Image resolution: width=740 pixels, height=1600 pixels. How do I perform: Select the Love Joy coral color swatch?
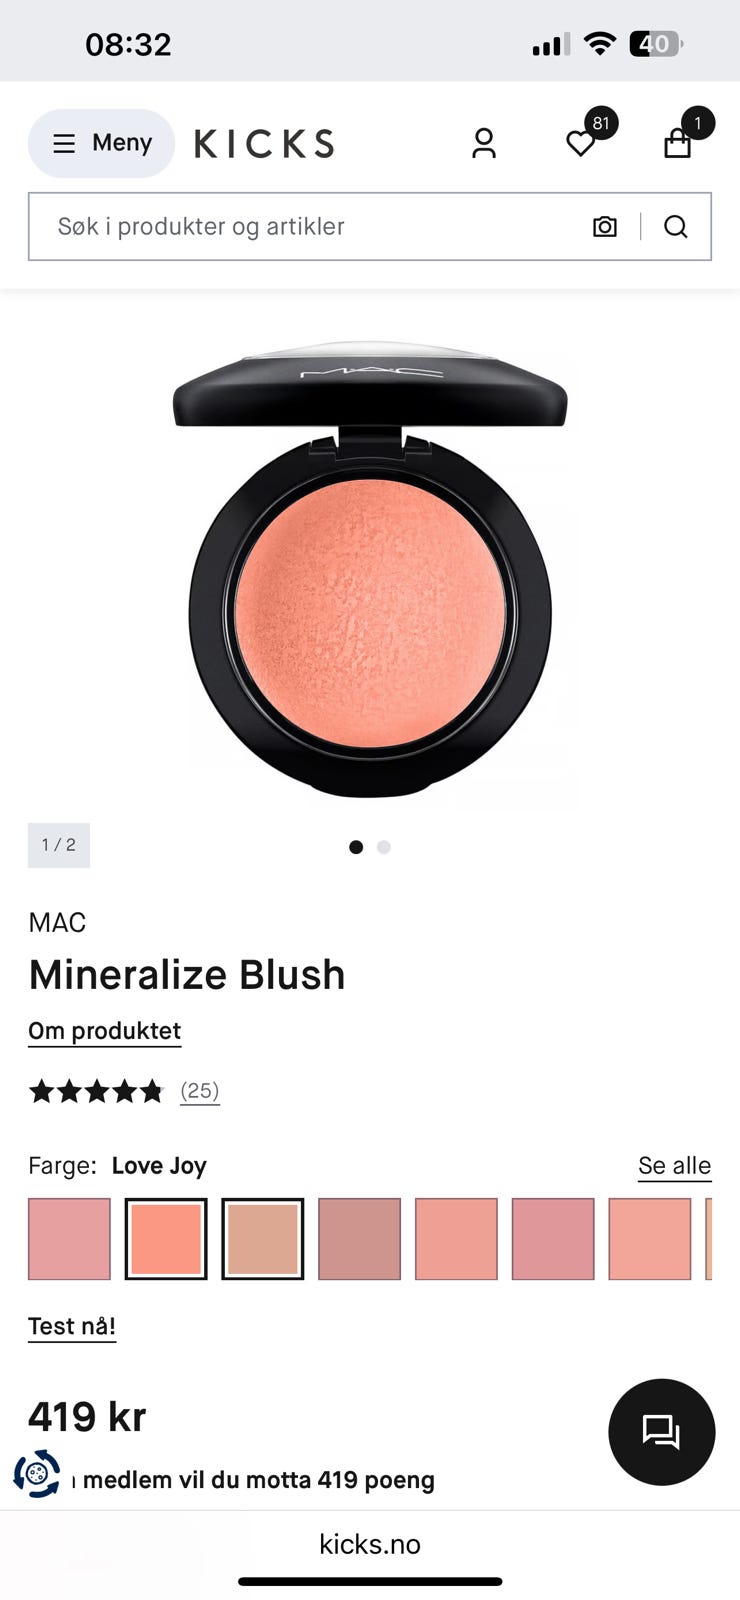tap(166, 1239)
